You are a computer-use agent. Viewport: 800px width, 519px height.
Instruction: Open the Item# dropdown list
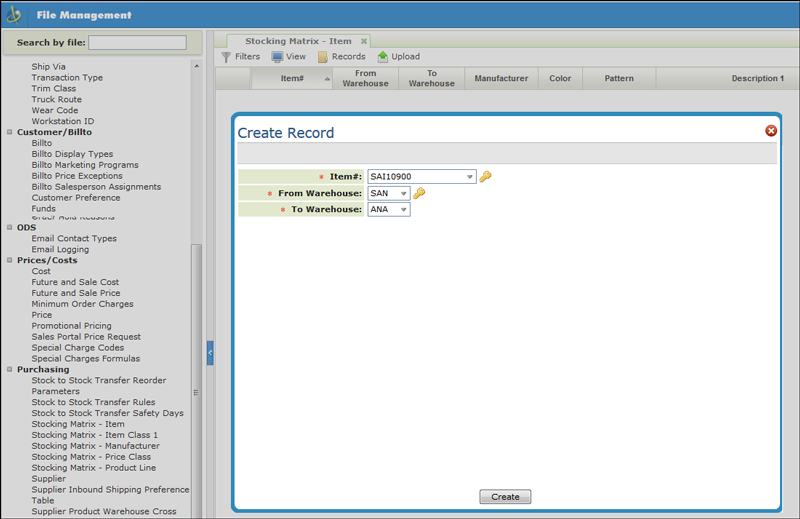point(469,177)
